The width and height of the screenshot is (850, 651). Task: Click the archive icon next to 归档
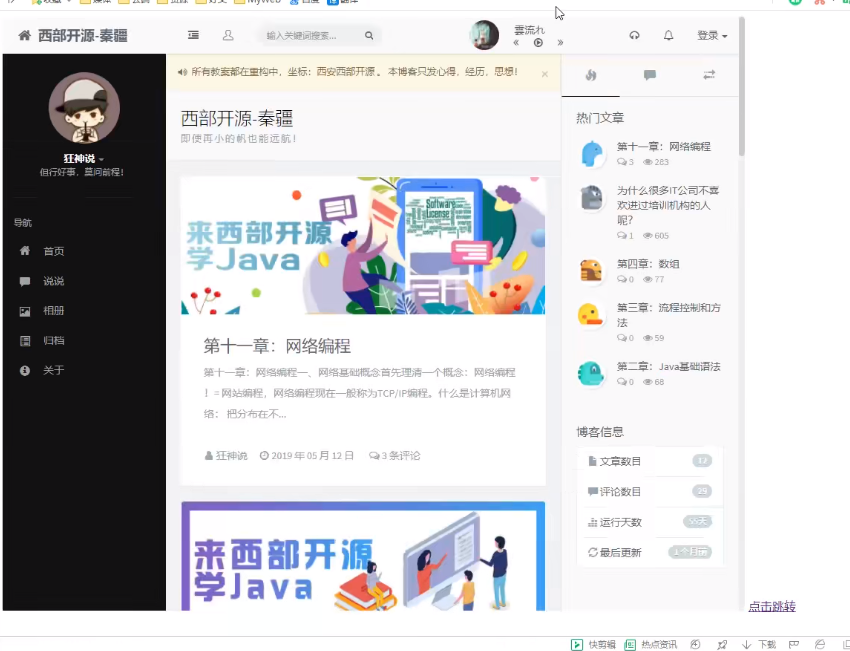click(24, 341)
